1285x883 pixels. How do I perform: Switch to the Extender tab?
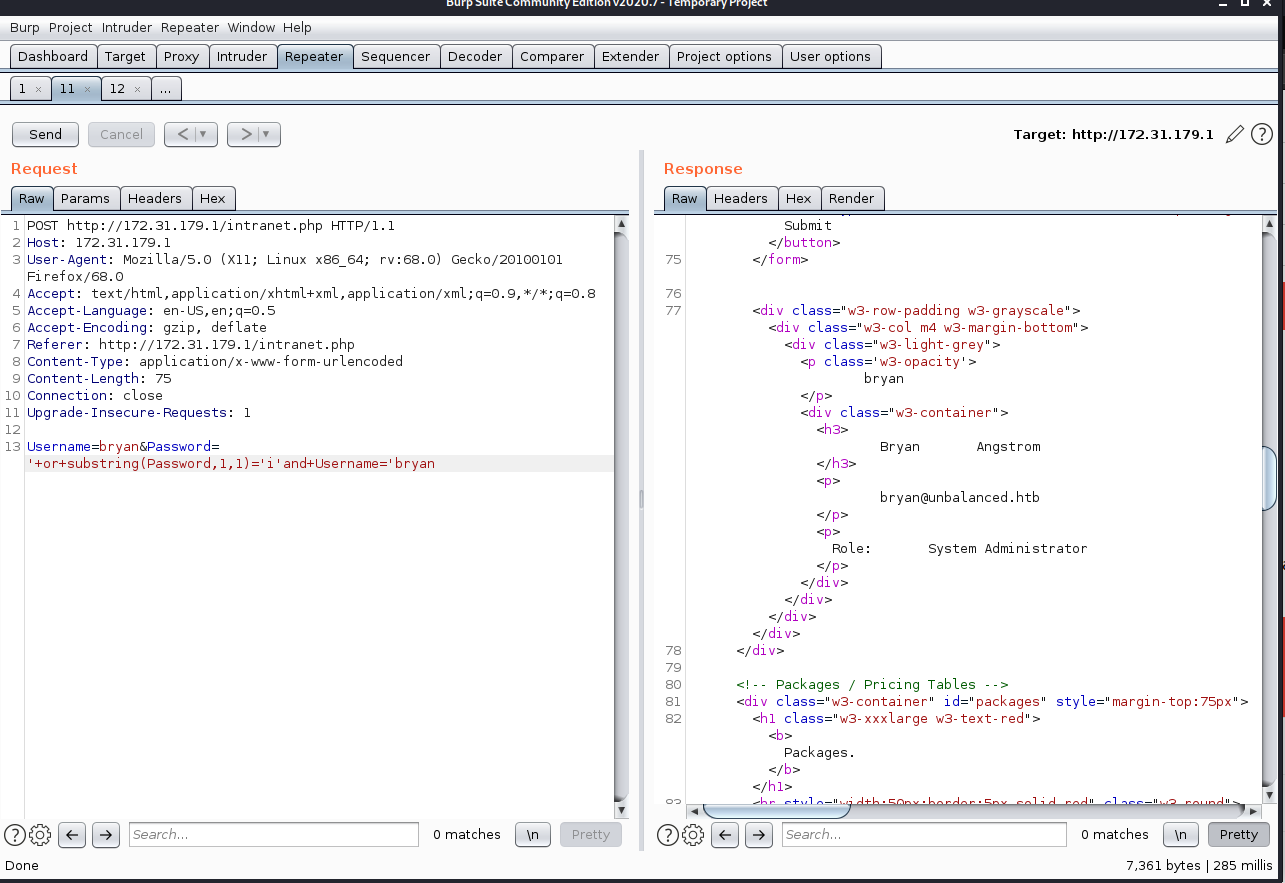pyautogui.click(x=631, y=57)
